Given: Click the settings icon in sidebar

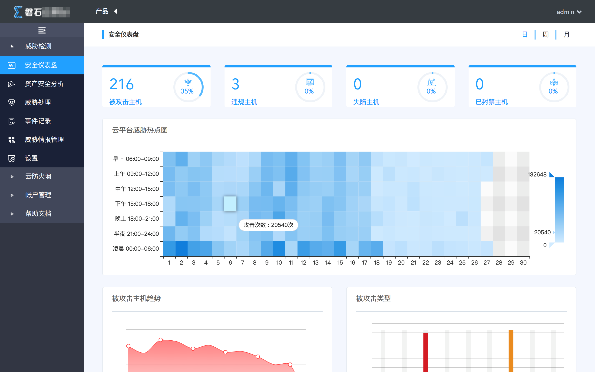Looking at the screenshot, I should tap(12, 158).
